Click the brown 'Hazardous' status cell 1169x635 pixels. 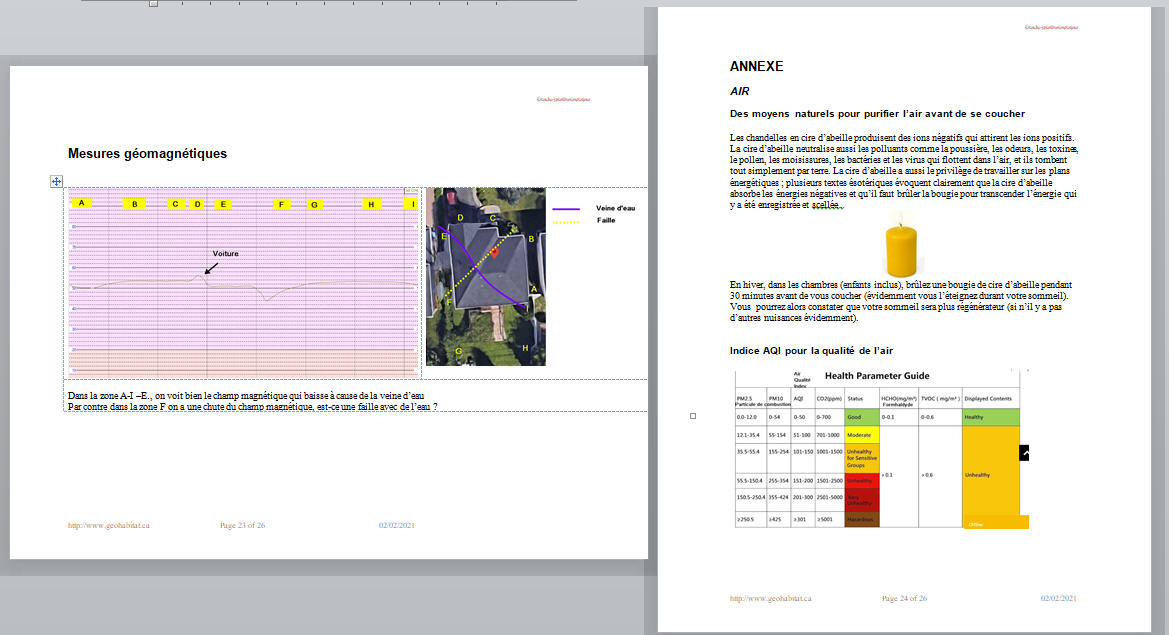[x=861, y=520]
